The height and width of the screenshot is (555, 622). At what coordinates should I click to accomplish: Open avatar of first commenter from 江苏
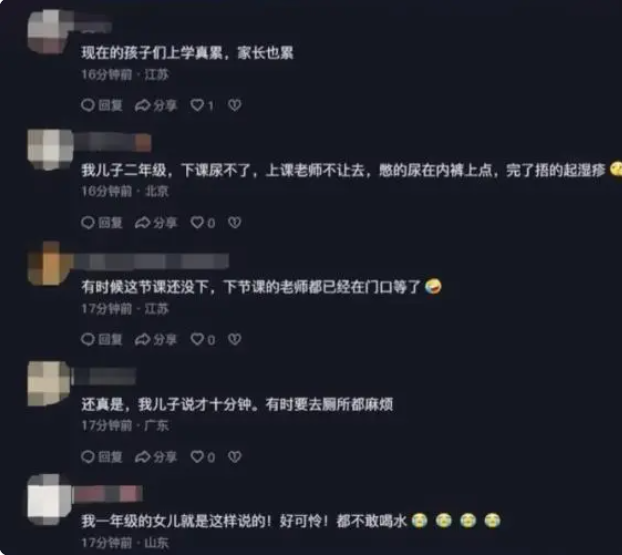50,32
